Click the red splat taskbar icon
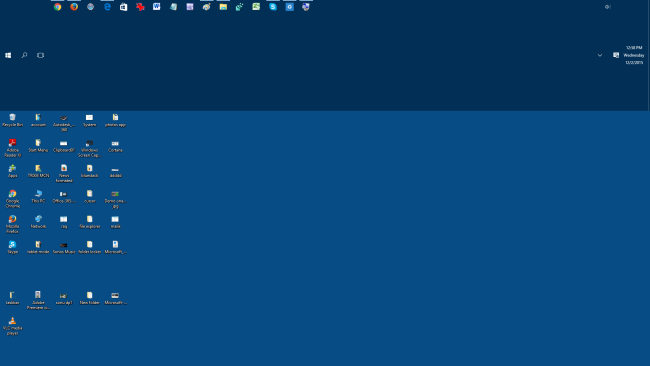 [x=140, y=7]
